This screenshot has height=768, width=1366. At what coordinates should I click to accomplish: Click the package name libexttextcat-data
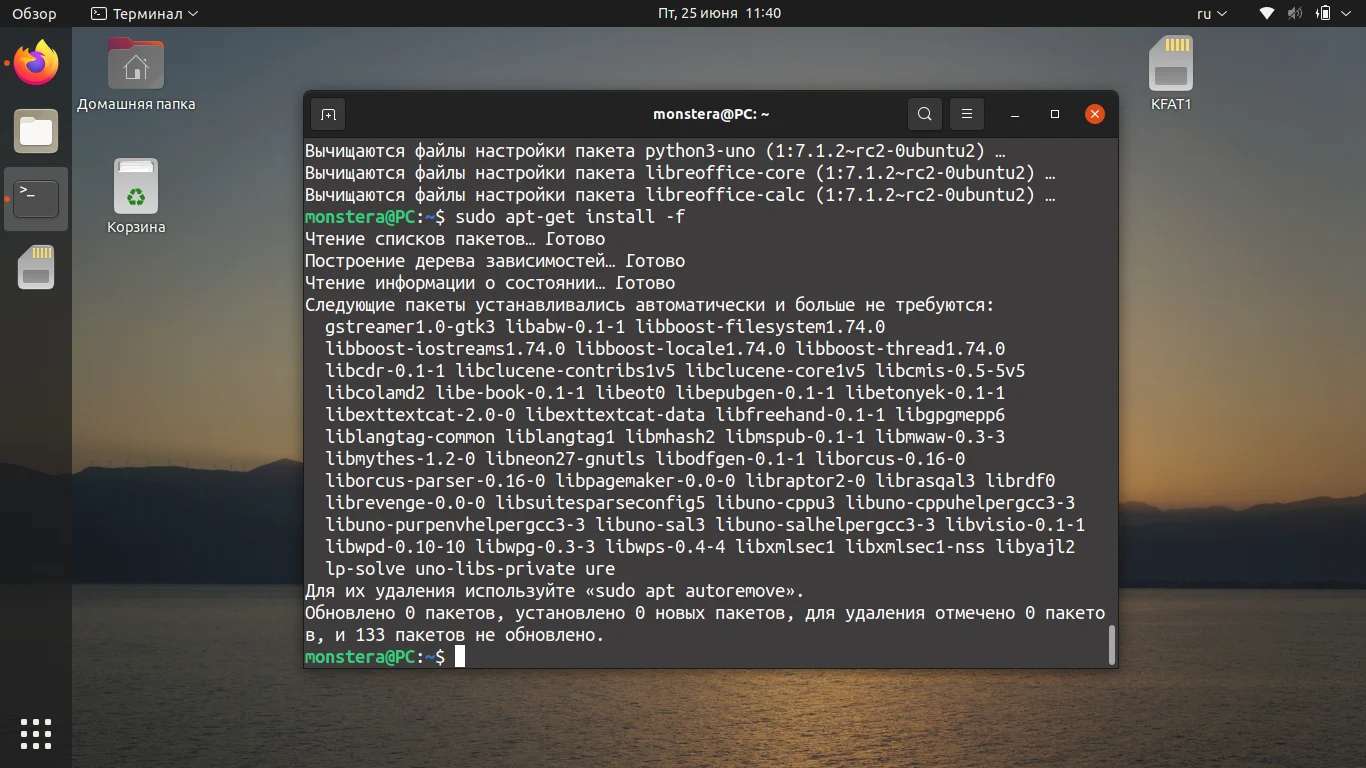point(615,415)
